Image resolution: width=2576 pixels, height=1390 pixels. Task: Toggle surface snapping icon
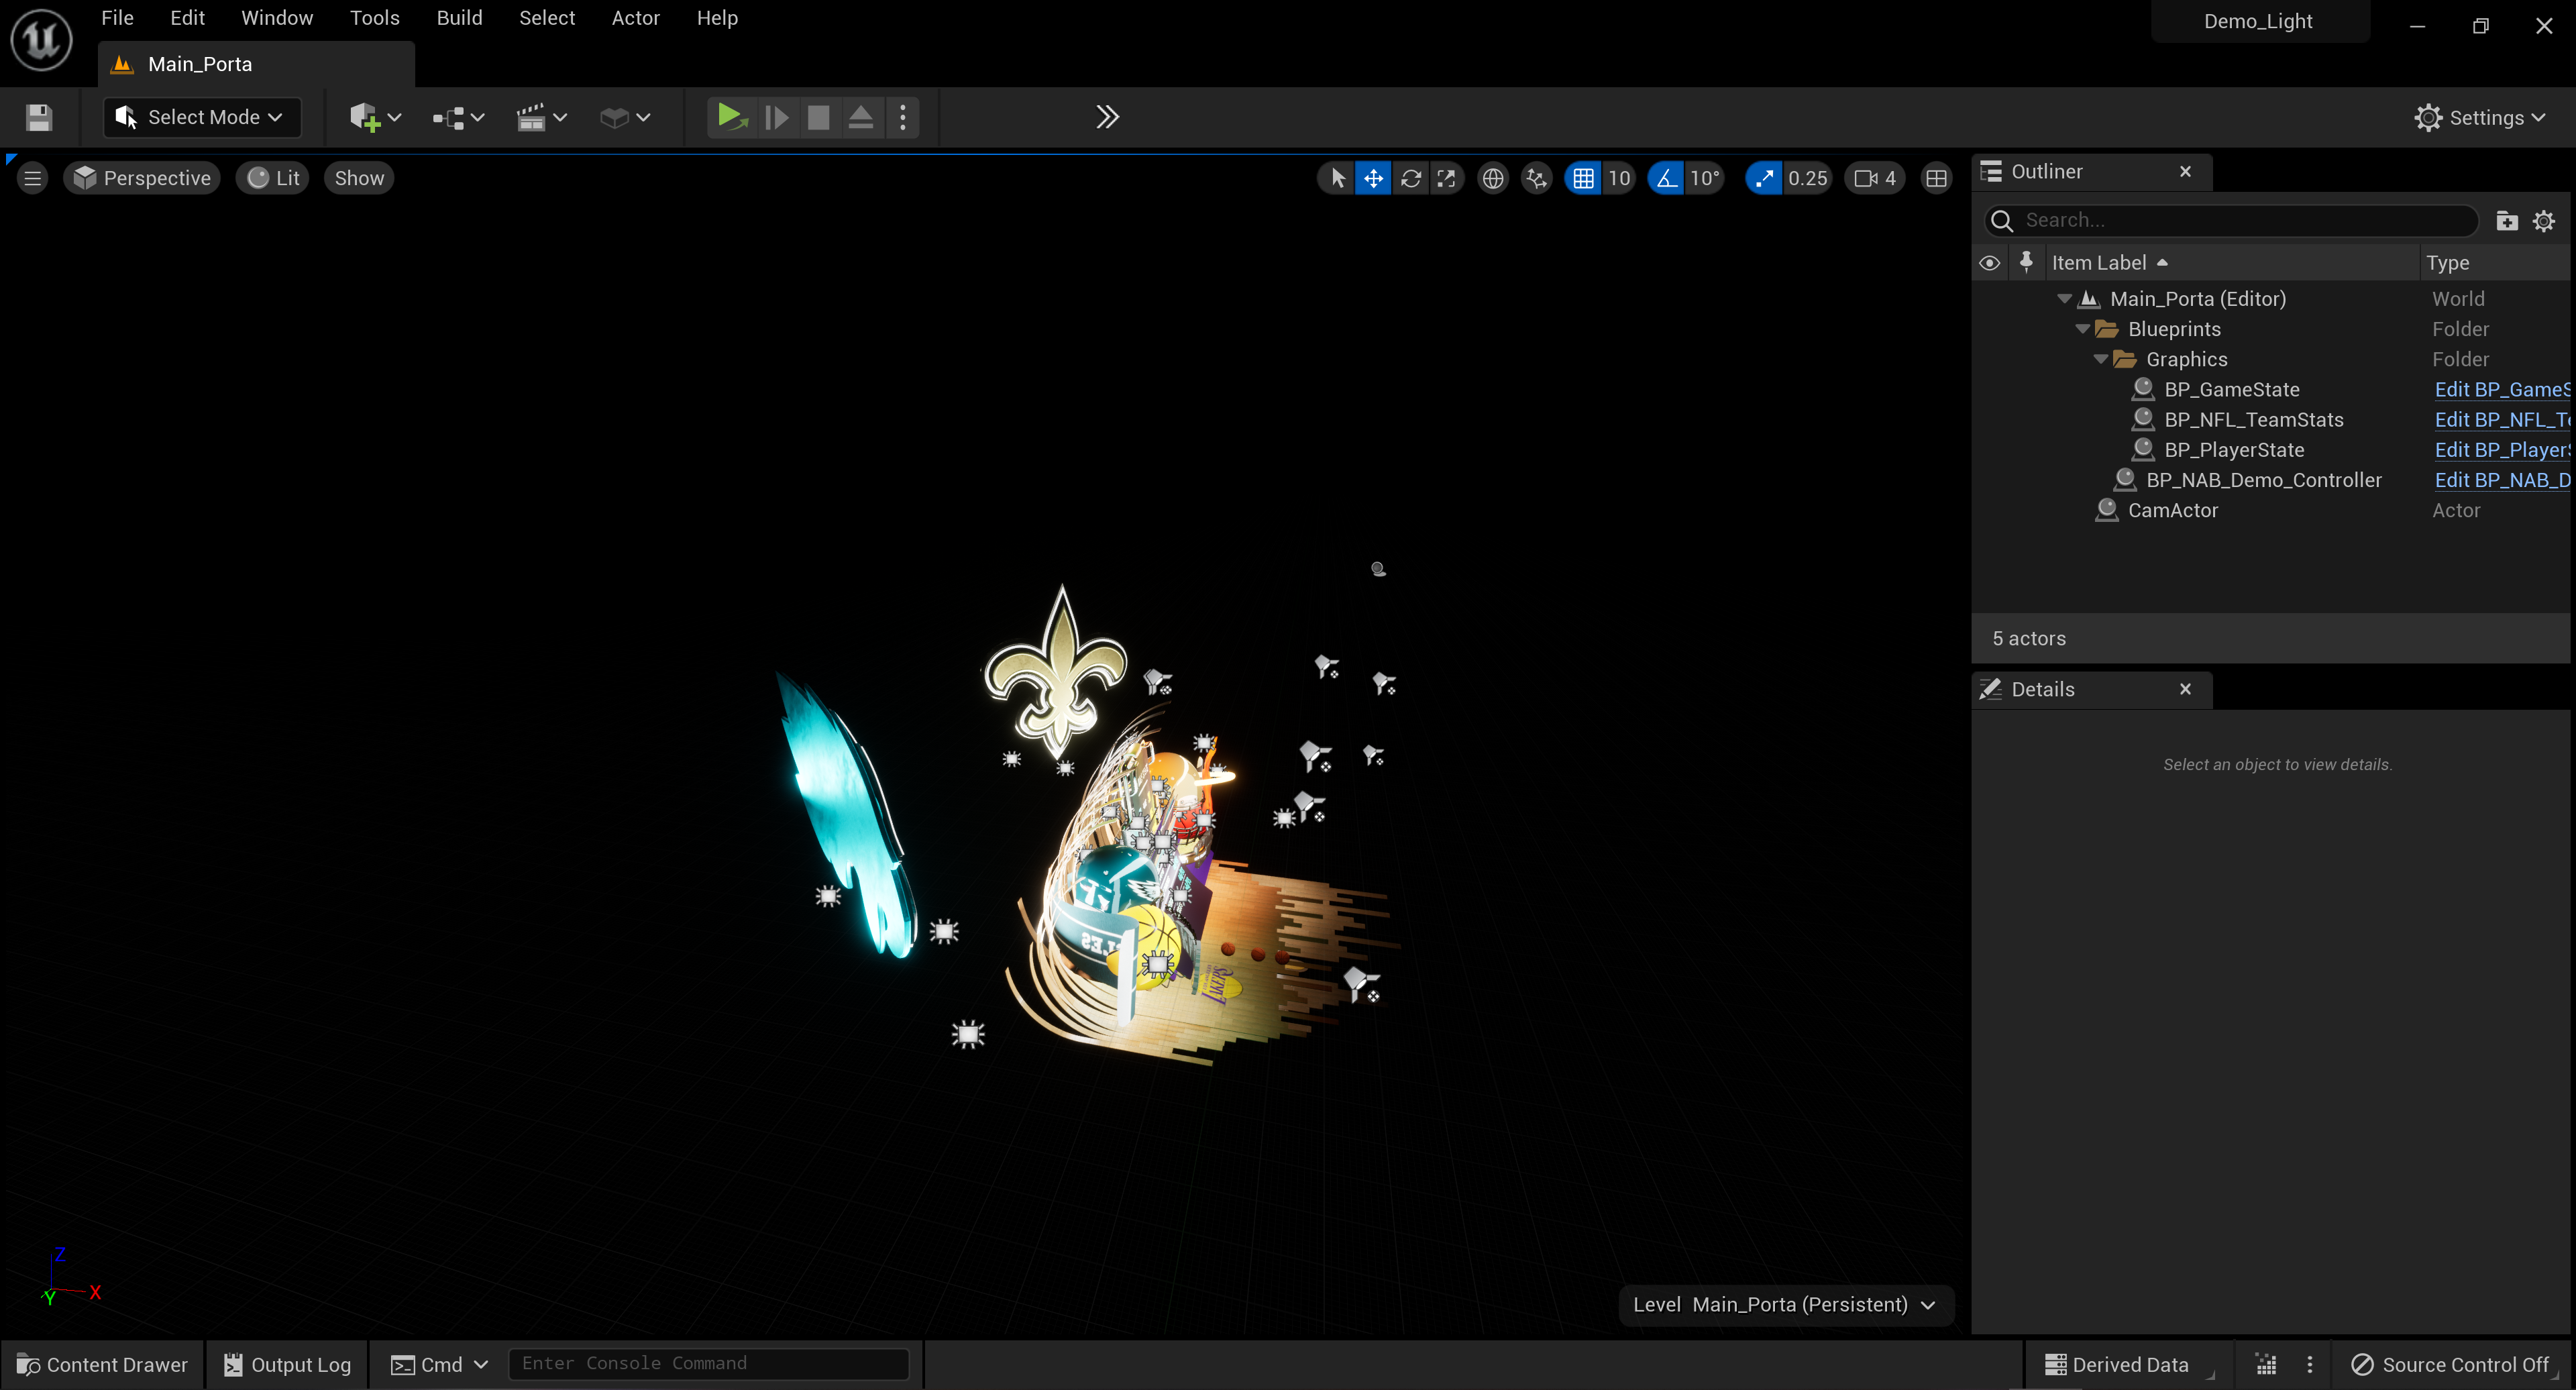pos(1536,178)
